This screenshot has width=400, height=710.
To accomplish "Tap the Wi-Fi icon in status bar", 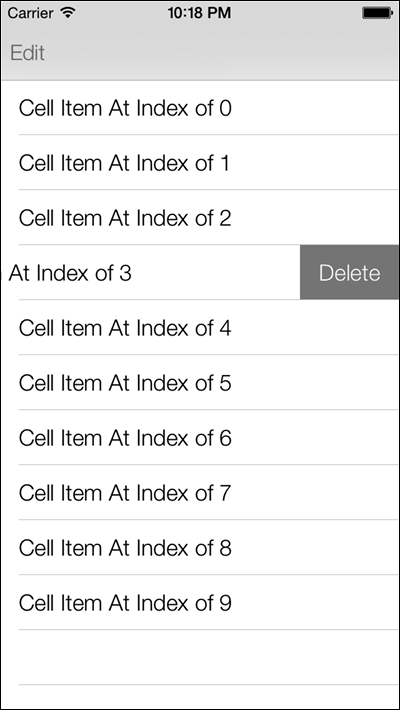I will (68, 13).
